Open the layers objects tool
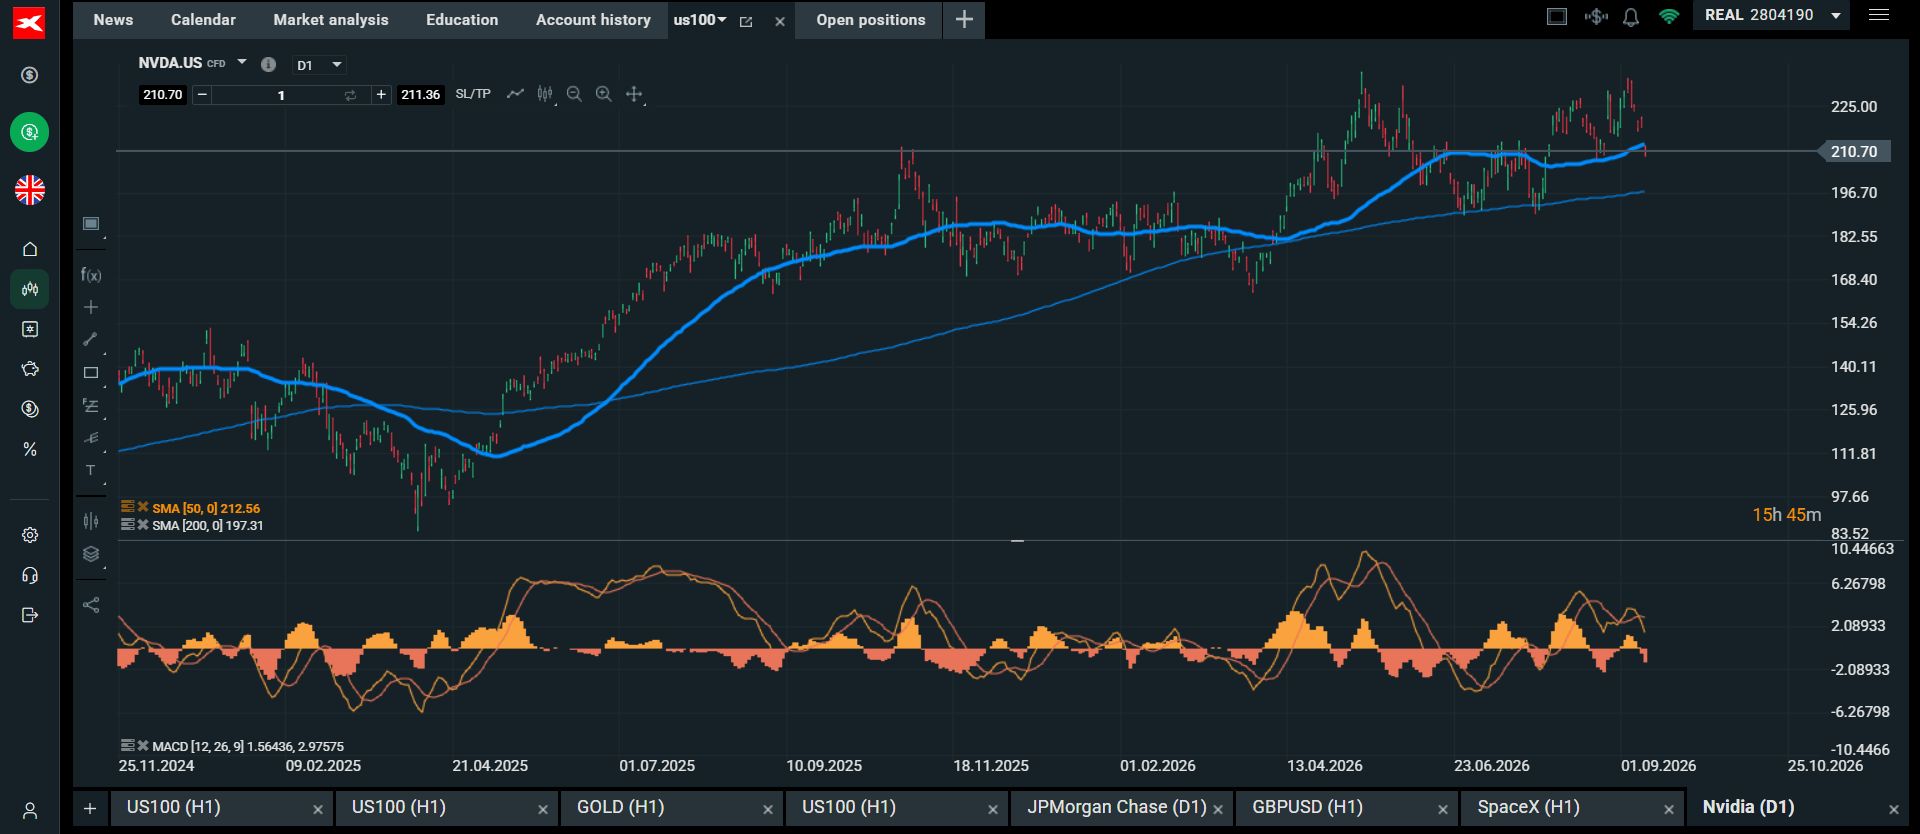 point(91,554)
